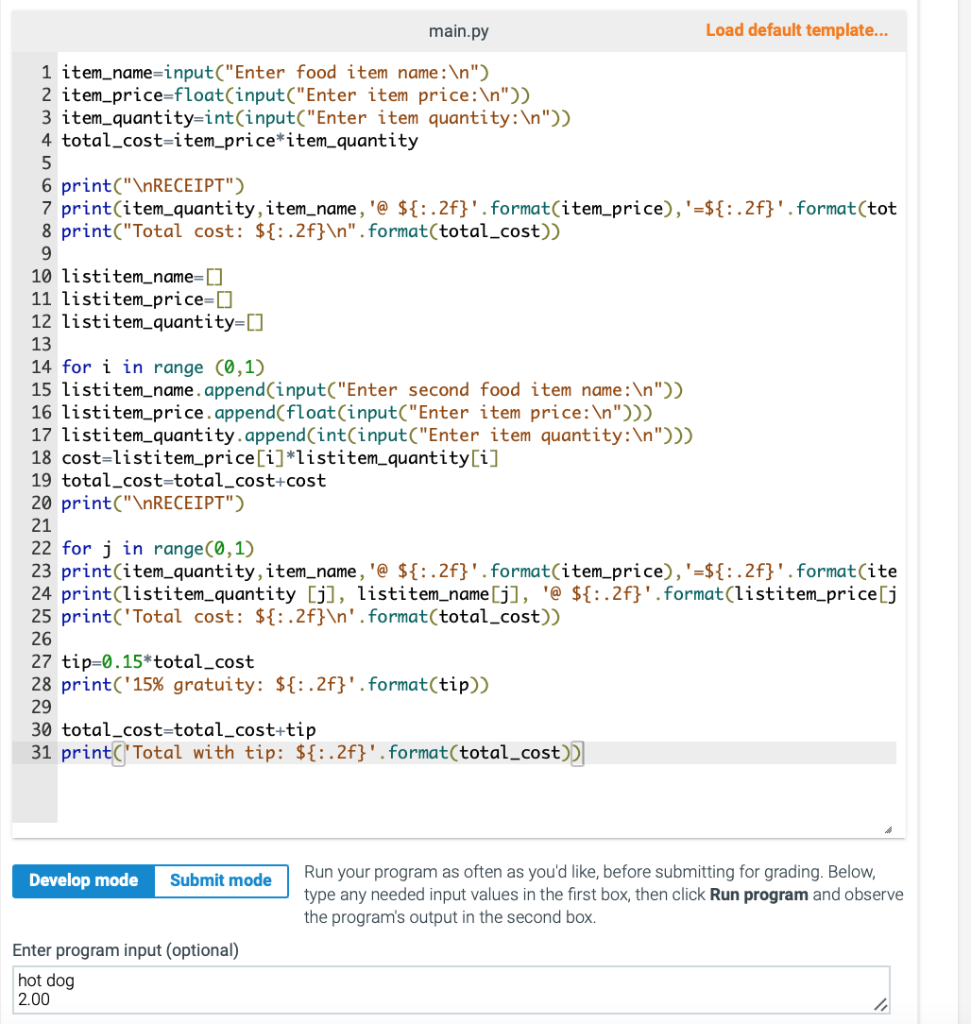Click the code editor resize handle

point(888,829)
